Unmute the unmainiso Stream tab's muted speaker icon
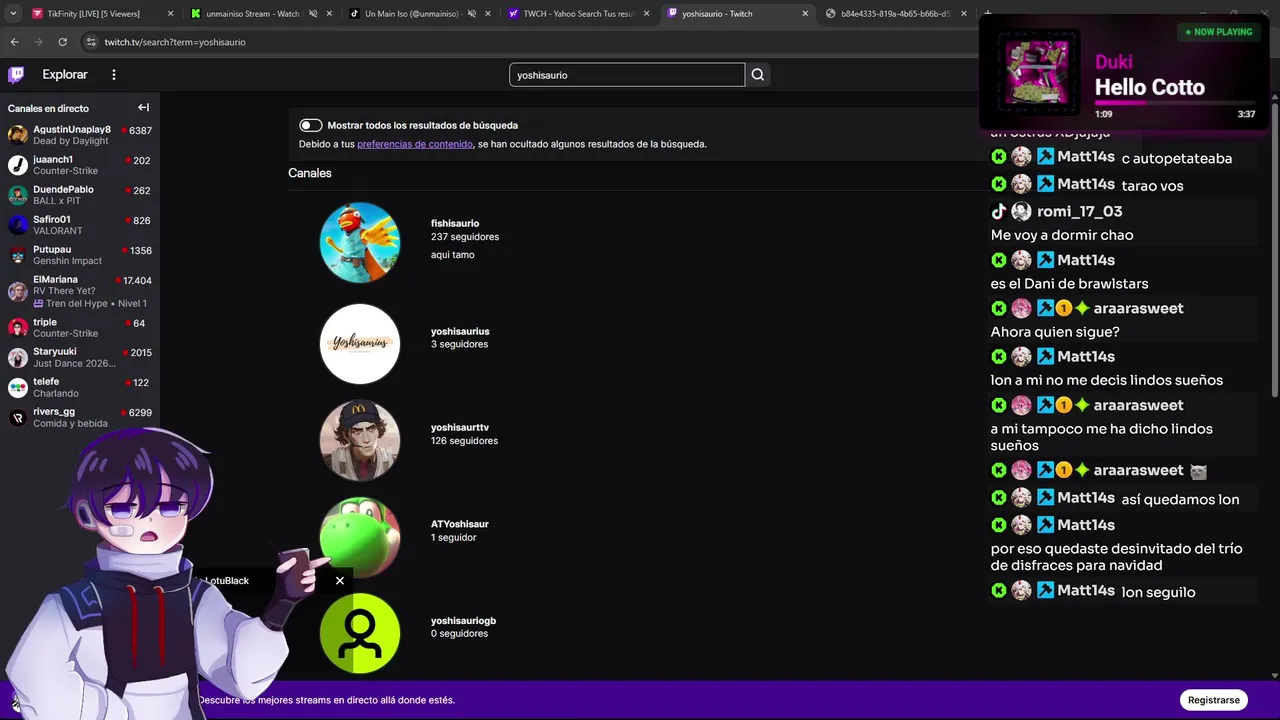This screenshot has height=720, width=1280. (313, 14)
